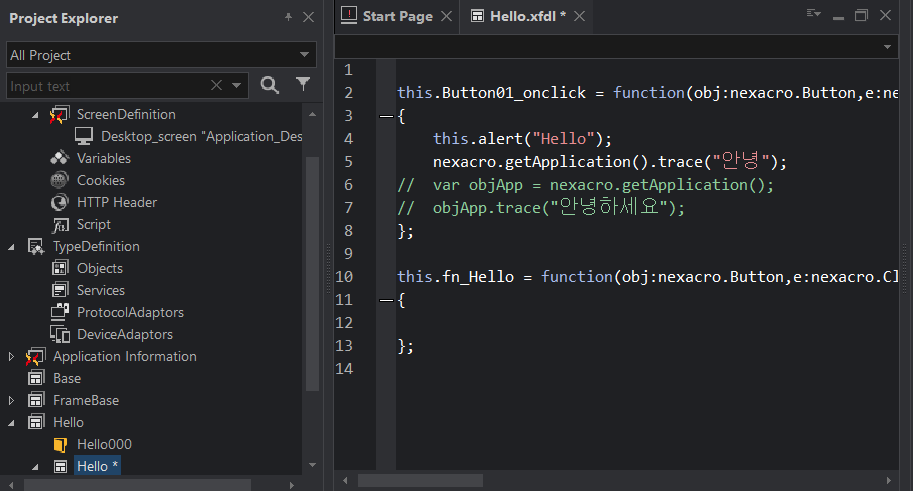Collapse the Button01_onclick code block at line 3
The height and width of the screenshot is (491, 913).
point(386,116)
